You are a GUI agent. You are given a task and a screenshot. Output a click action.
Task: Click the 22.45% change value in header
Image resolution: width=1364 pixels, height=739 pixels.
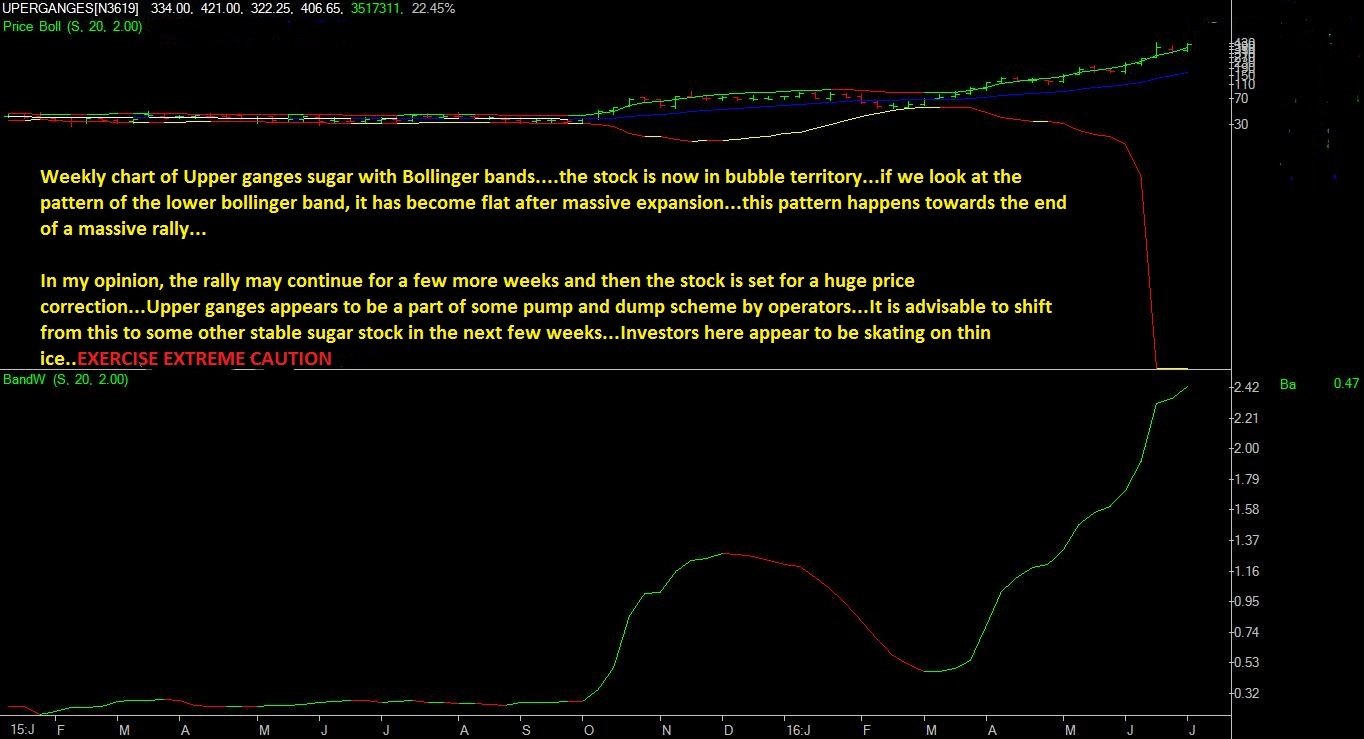point(433,8)
